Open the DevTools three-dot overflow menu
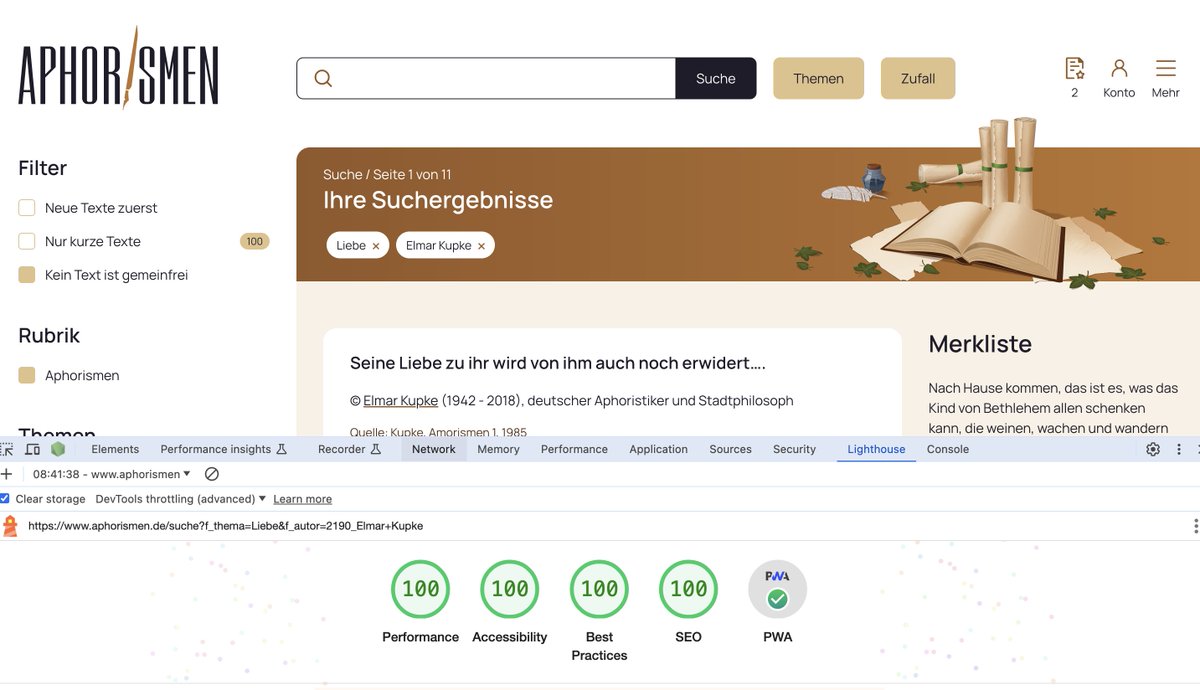Viewport: 1200px width, 690px height. click(1180, 449)
